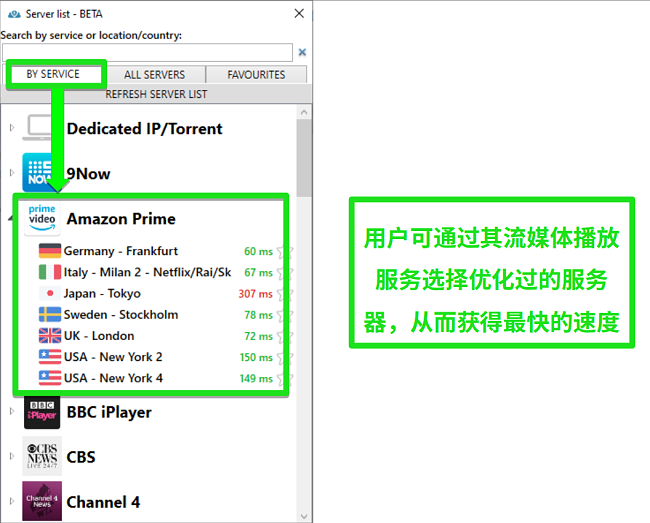Select UK - London server
The image size is (650, 523).
pos(99,336)
